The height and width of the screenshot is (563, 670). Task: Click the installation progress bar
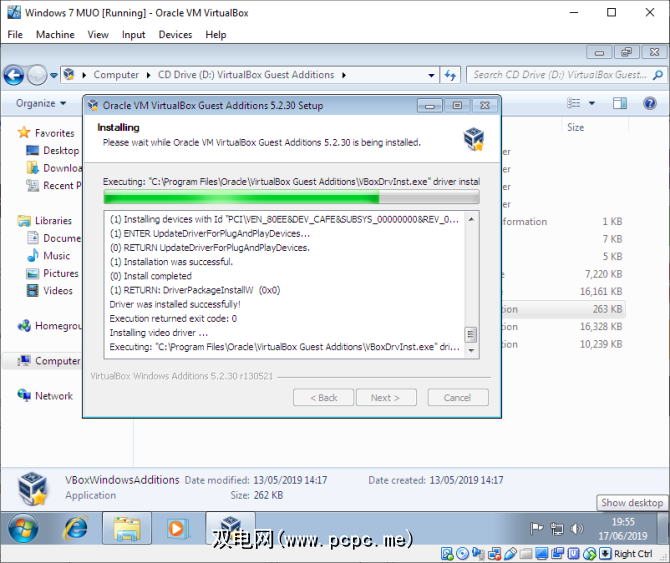click(291, 197)
